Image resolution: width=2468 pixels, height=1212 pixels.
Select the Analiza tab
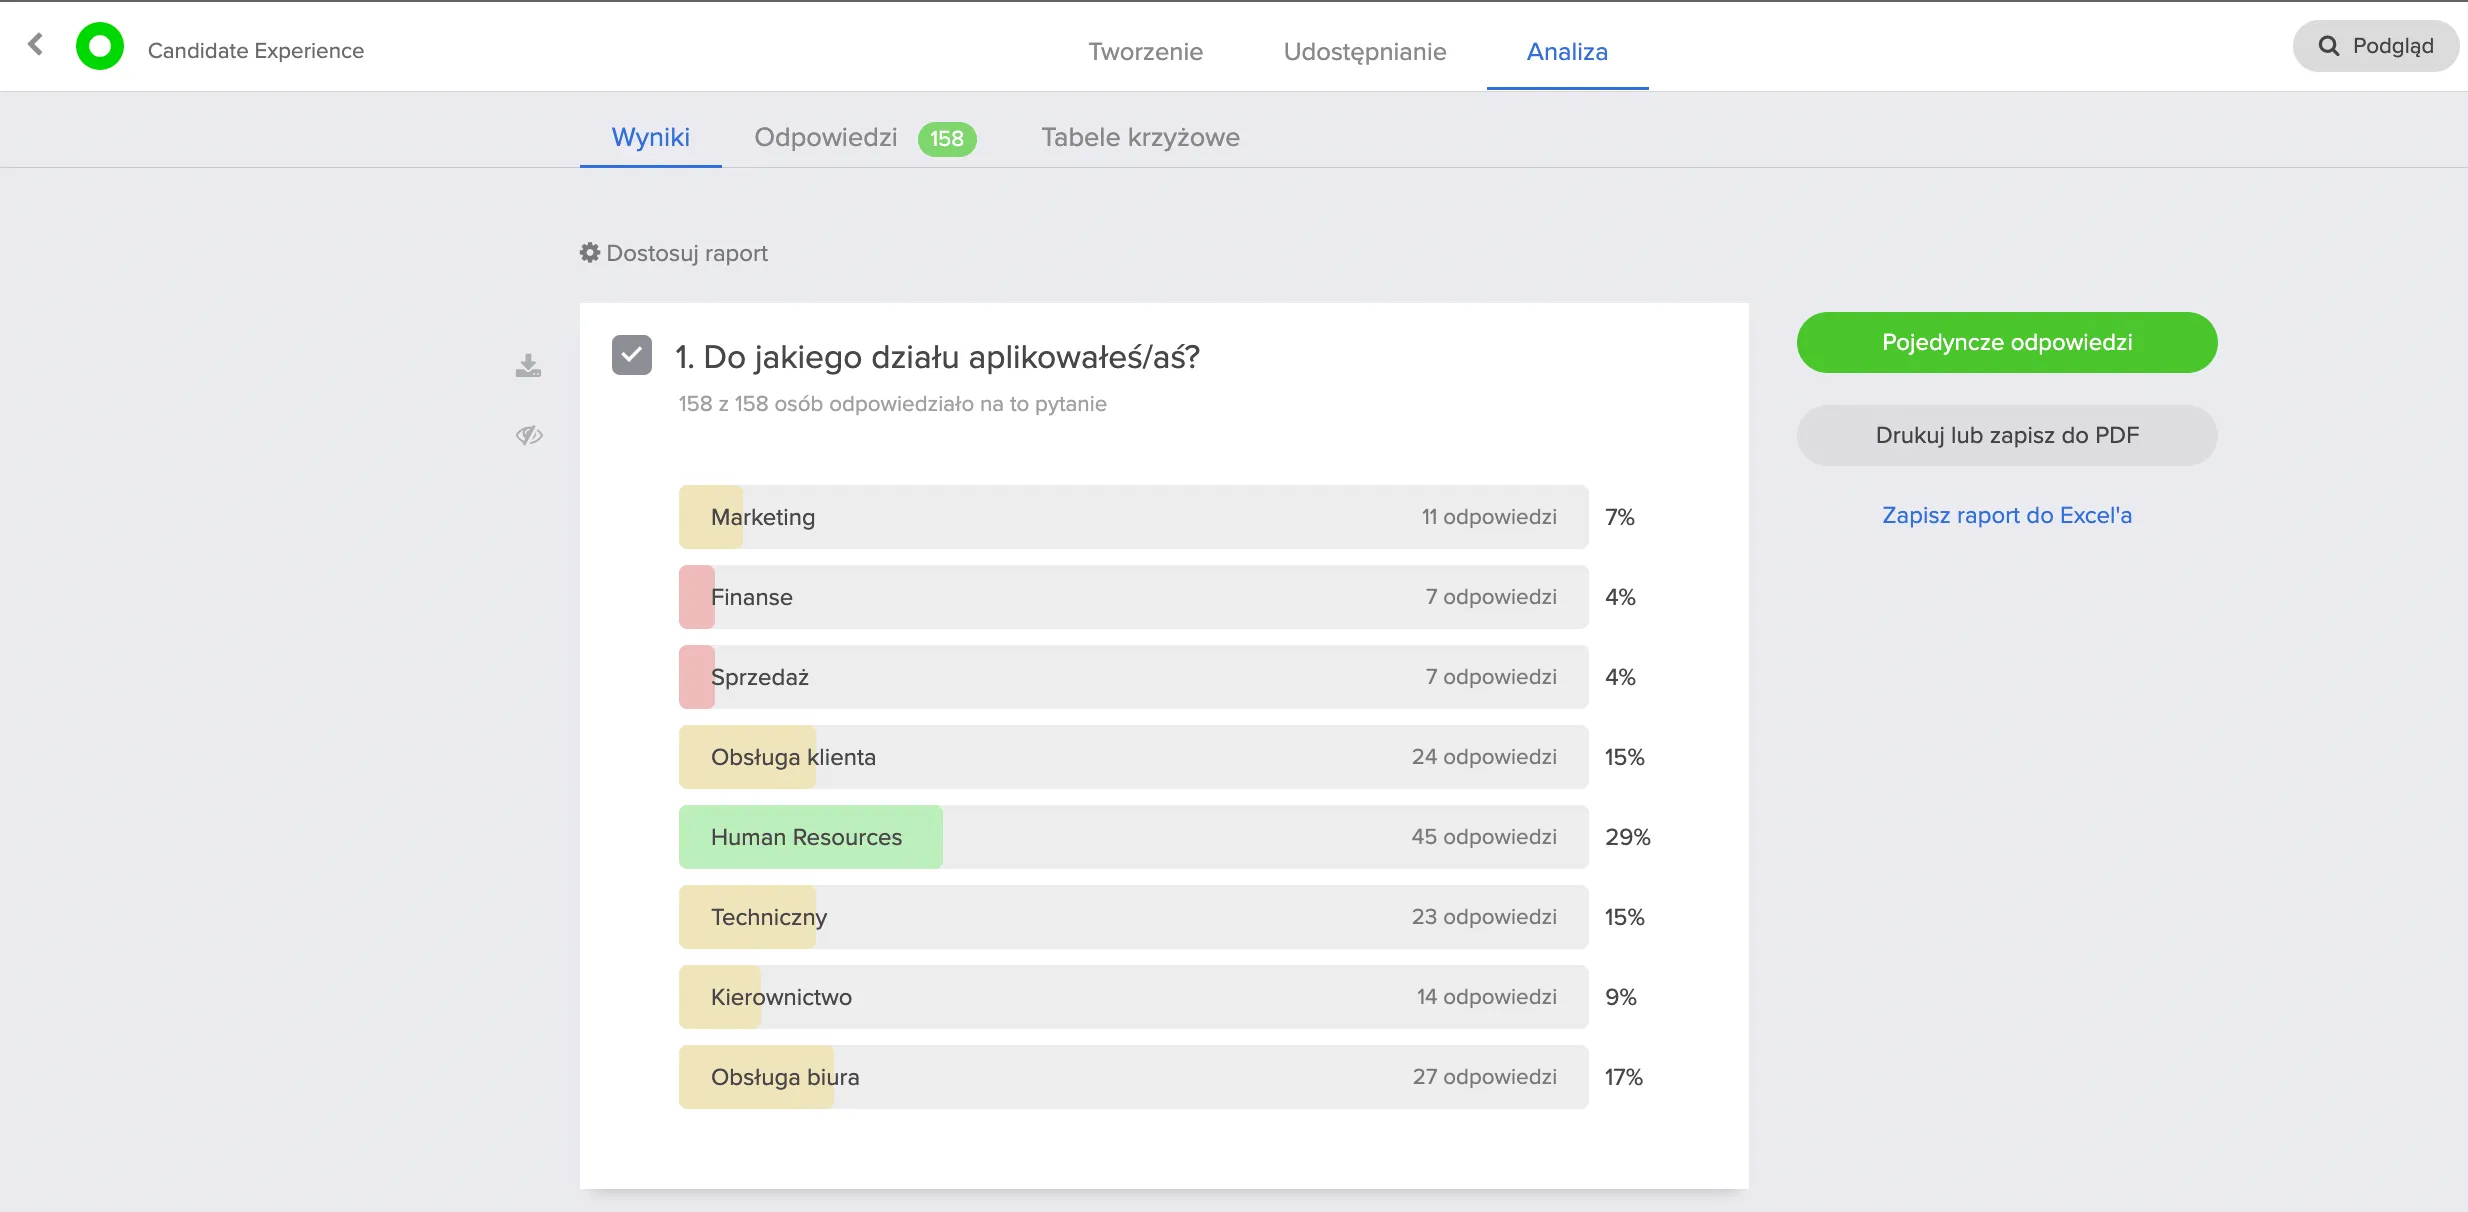click(x=1567, y=51)
